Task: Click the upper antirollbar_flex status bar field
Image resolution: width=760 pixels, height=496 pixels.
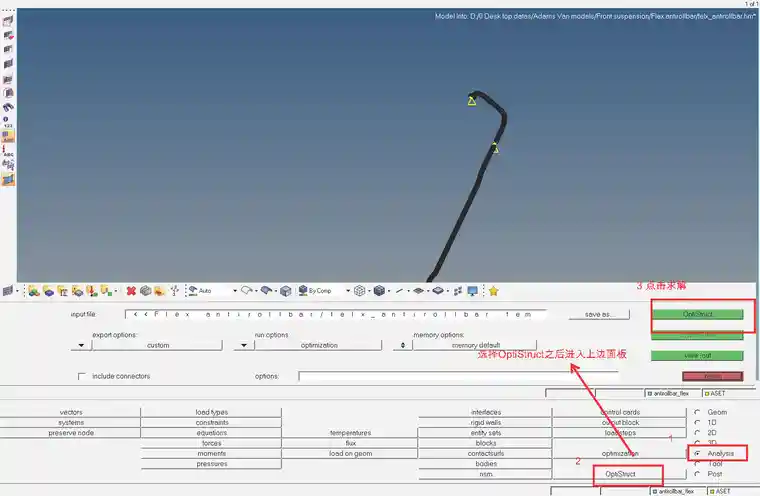Action: click(x=673, y=393)
